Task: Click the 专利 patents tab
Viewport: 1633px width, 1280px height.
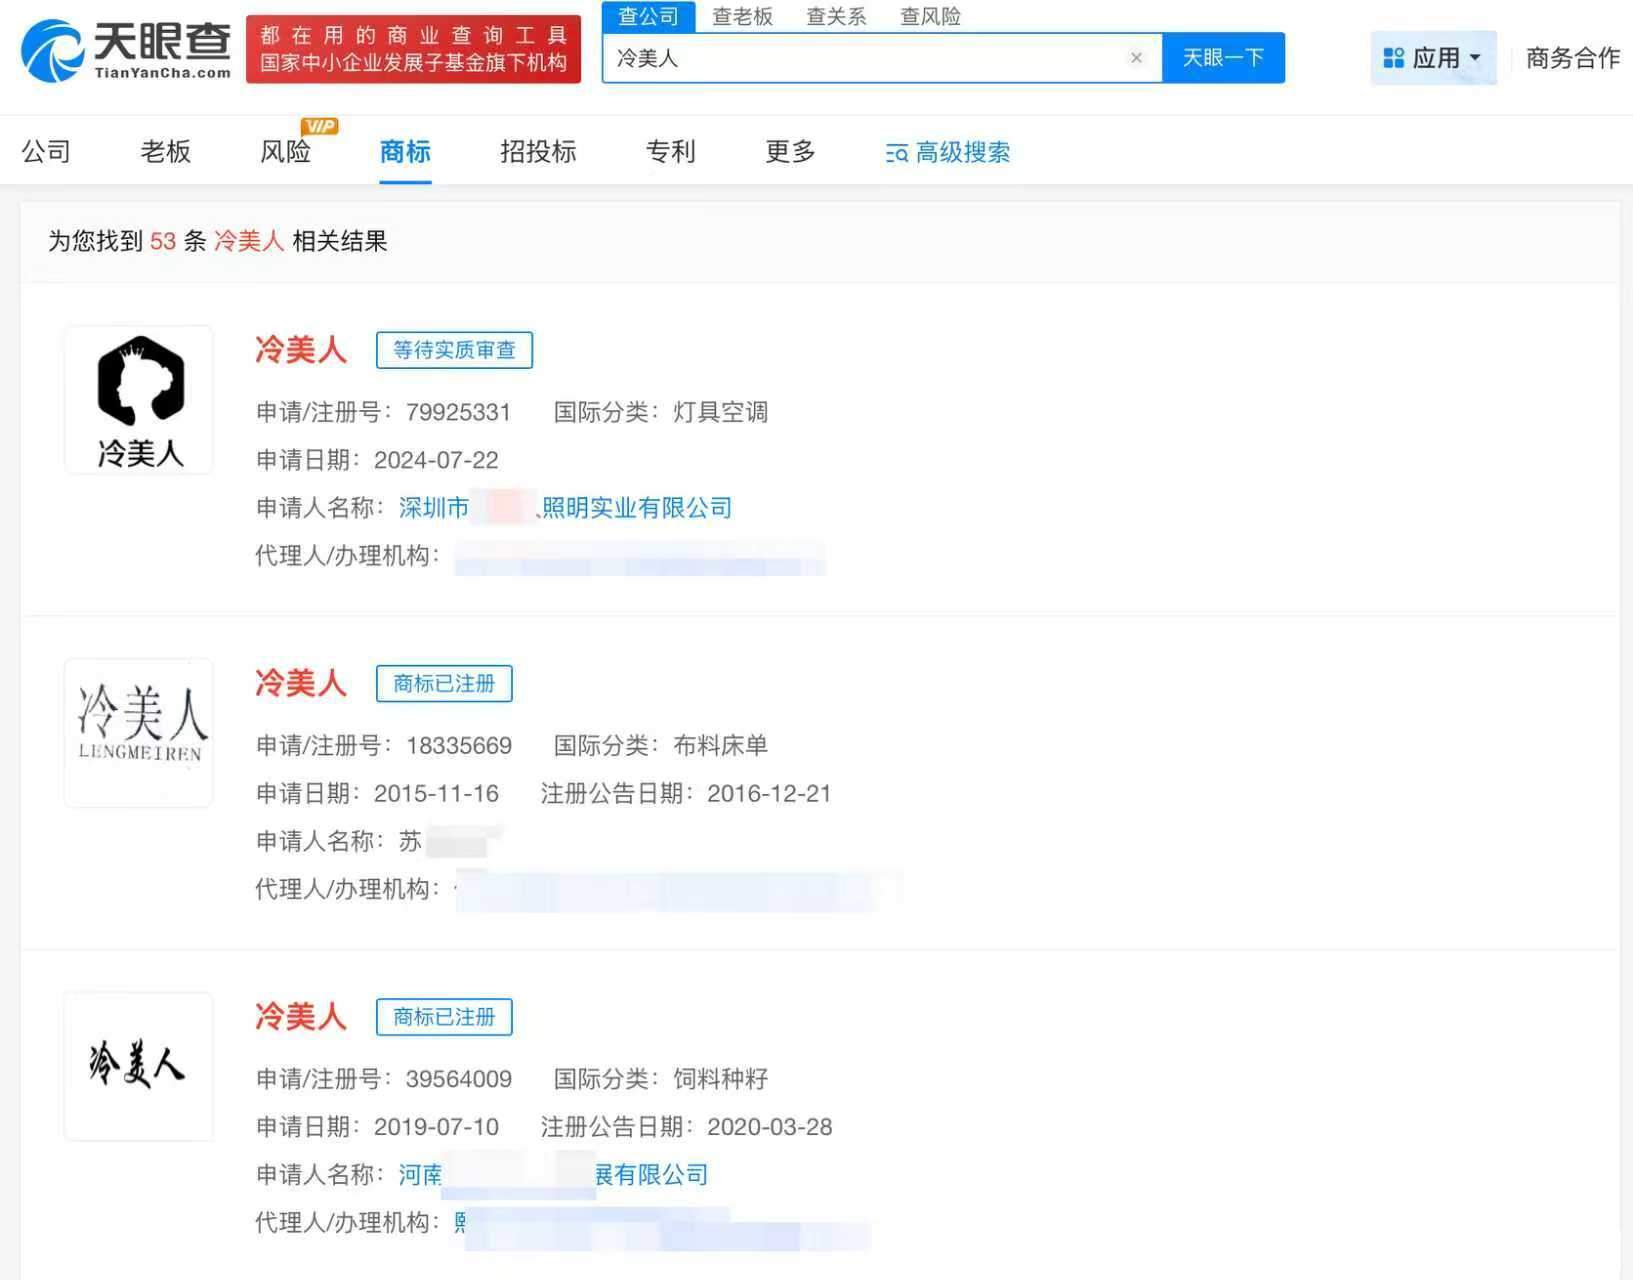Action: pos(670,151)
